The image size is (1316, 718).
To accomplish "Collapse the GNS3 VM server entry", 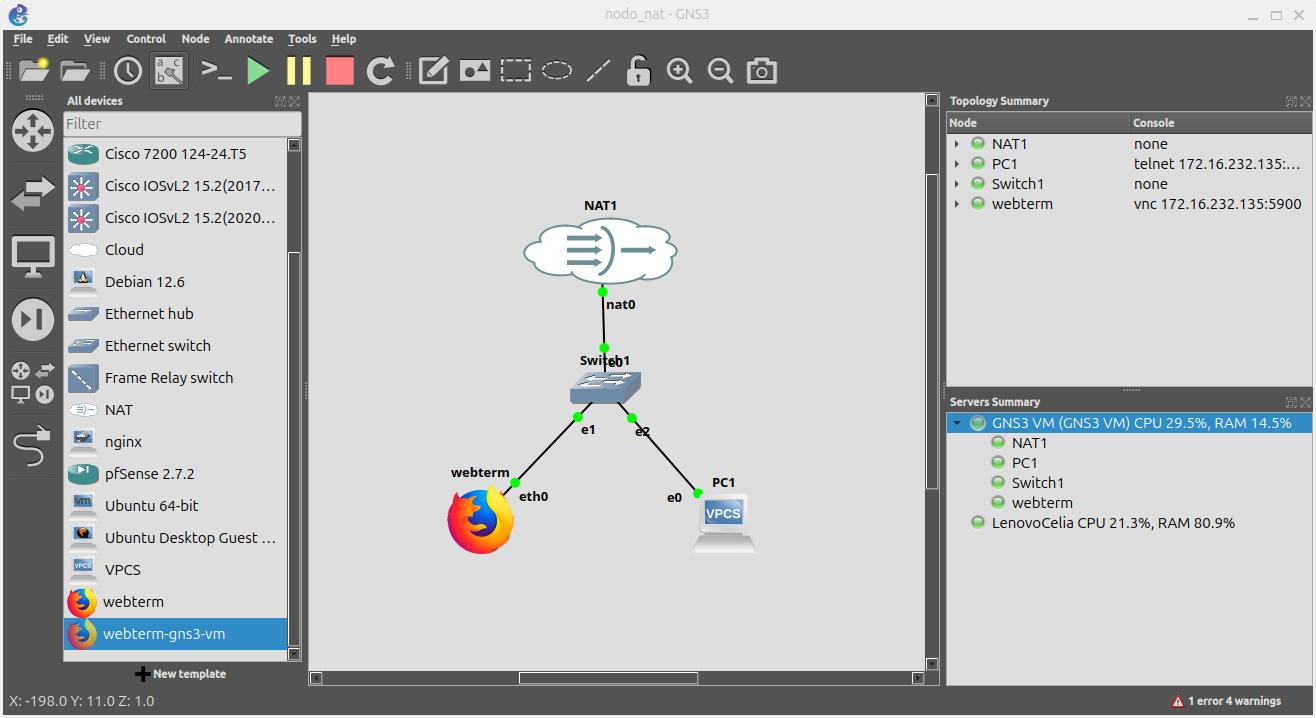I will pos(957,422).
